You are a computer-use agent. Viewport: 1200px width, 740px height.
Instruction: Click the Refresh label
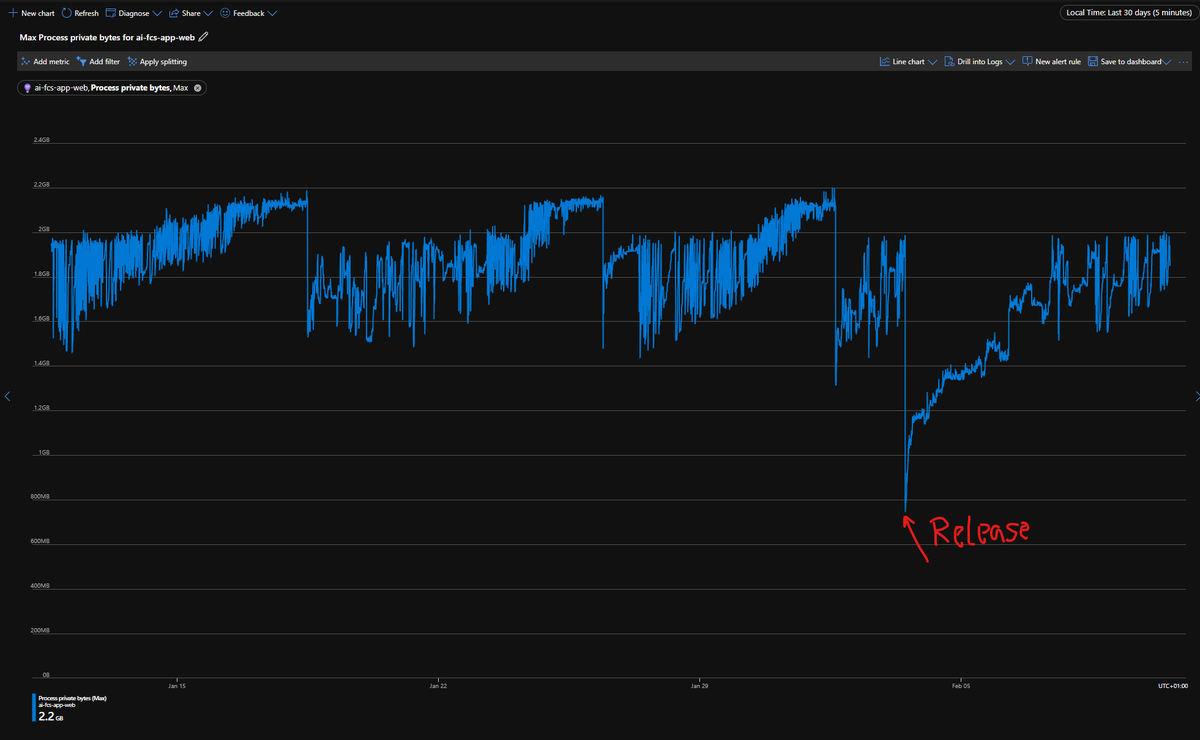click(x=87, y=14)
